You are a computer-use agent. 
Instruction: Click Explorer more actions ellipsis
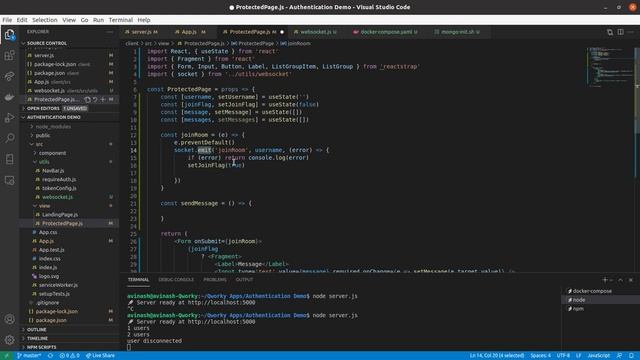tap(110, 32)
